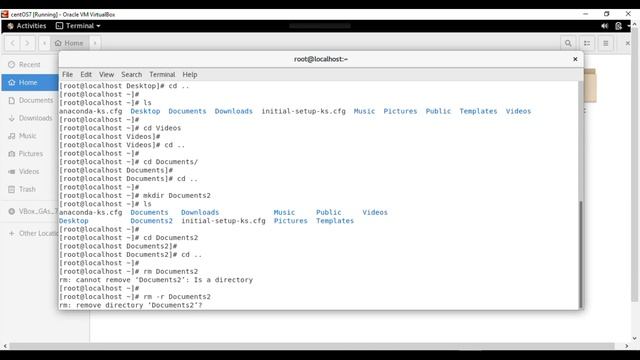Click the rm -r Documents2 command line
Image resolution: width=640 pixels, height=360 pixels.
click(135, 297)
